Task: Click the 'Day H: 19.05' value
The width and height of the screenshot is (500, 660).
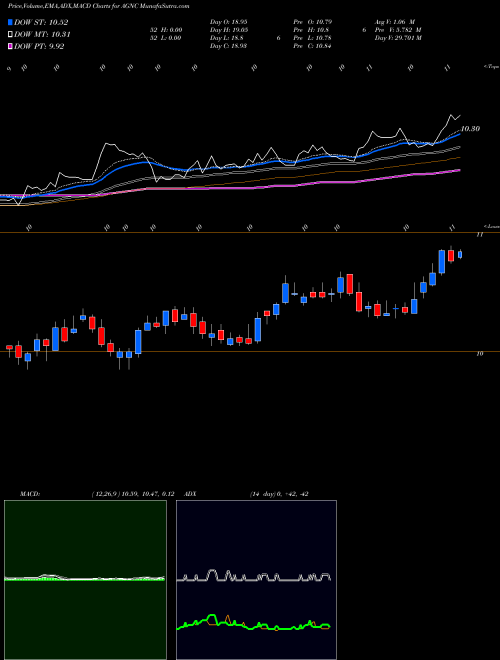Action: [229, 30]
